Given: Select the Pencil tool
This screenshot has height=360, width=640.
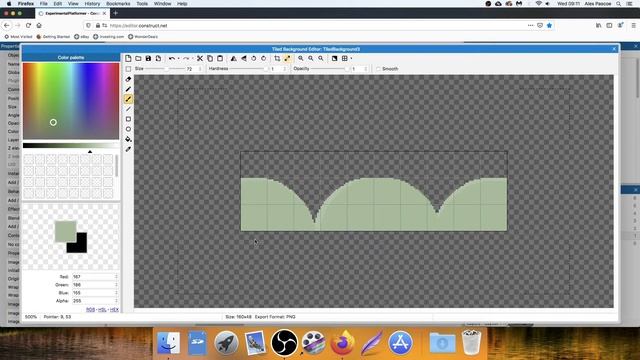Looking at the screenshot, I should [x=128, y=89].
